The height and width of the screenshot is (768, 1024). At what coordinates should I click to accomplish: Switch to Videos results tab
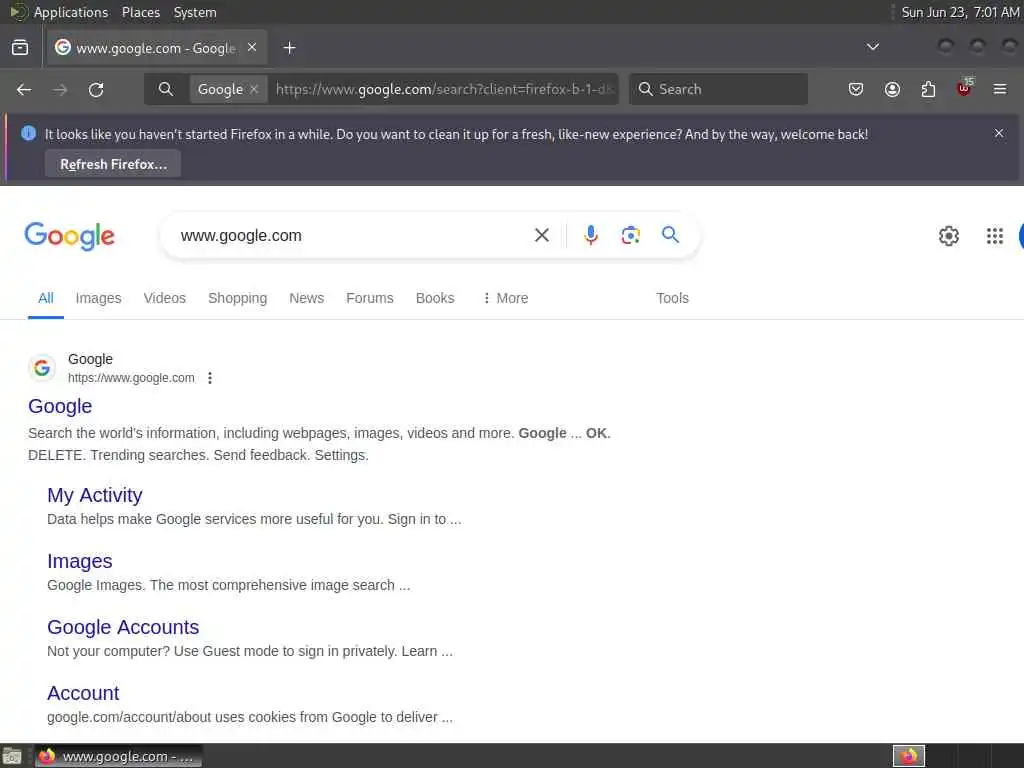pos(165,298)
